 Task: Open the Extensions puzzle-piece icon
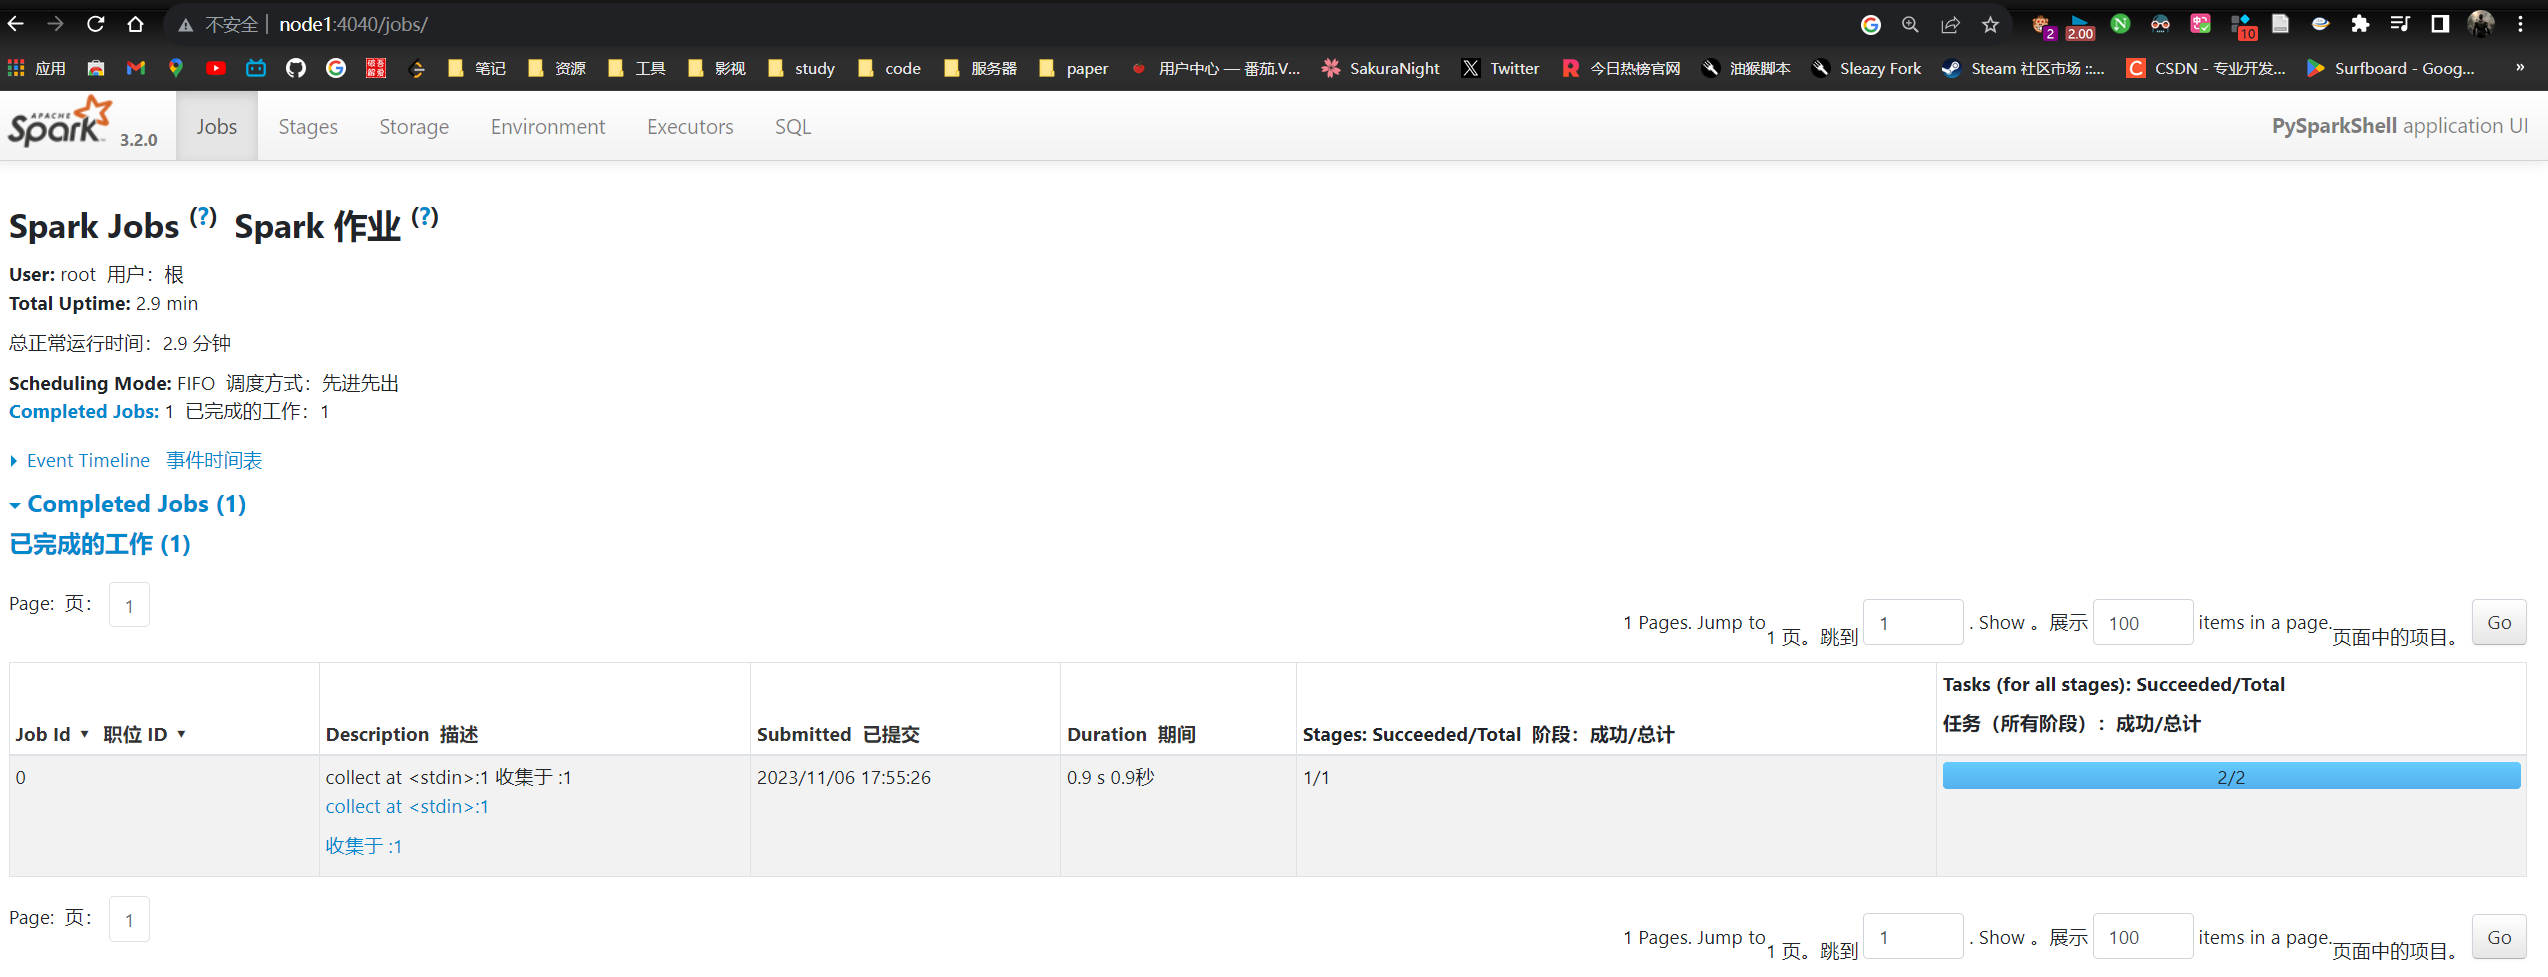tap(2360, 24)
